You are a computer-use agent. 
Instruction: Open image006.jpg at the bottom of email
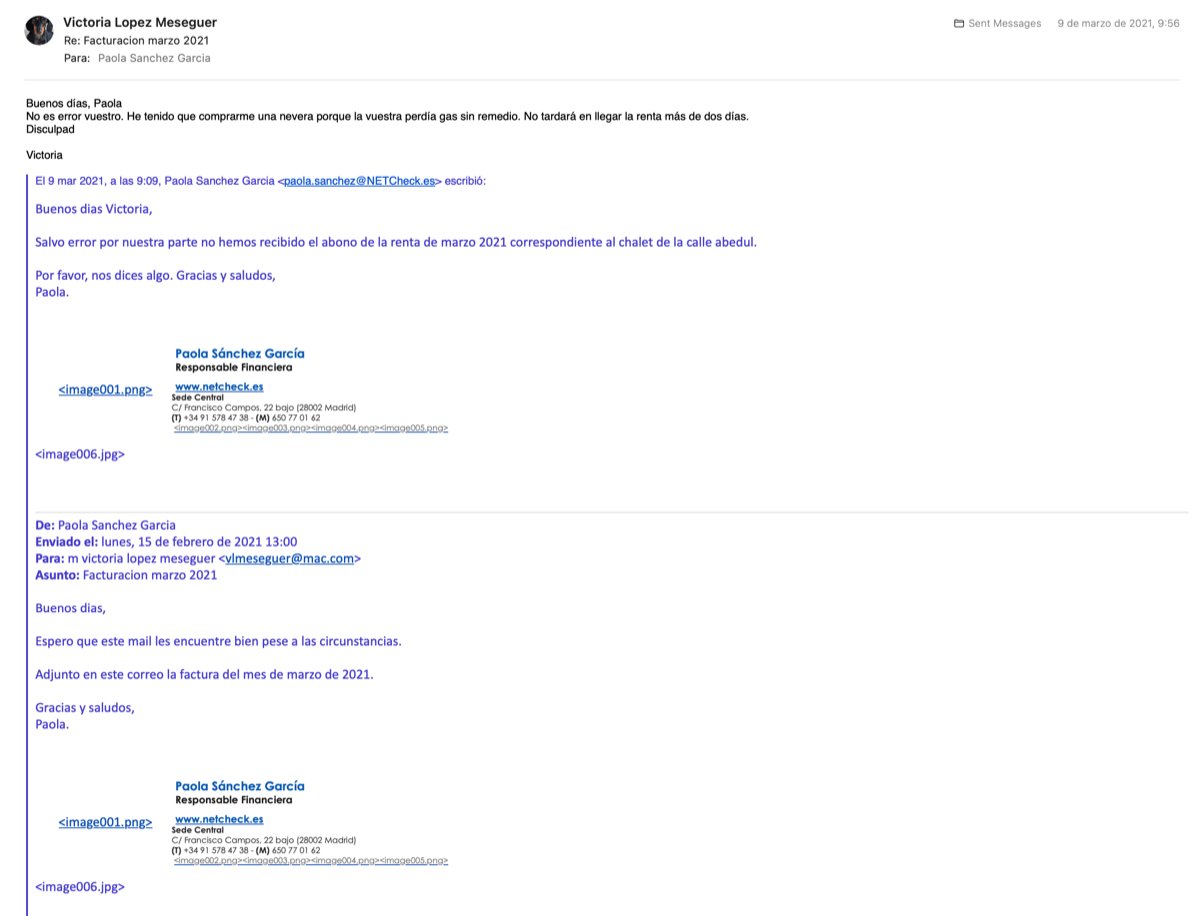tap(80, 886)
